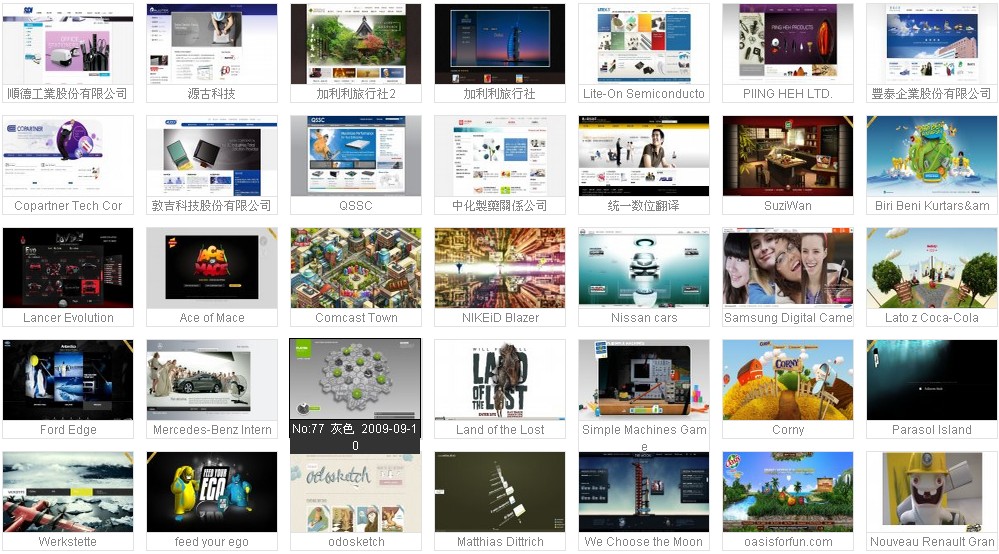Viewport: 999px width, 554px height.
Task: Click the QSSC caption link
Action: tap(356, 206)
